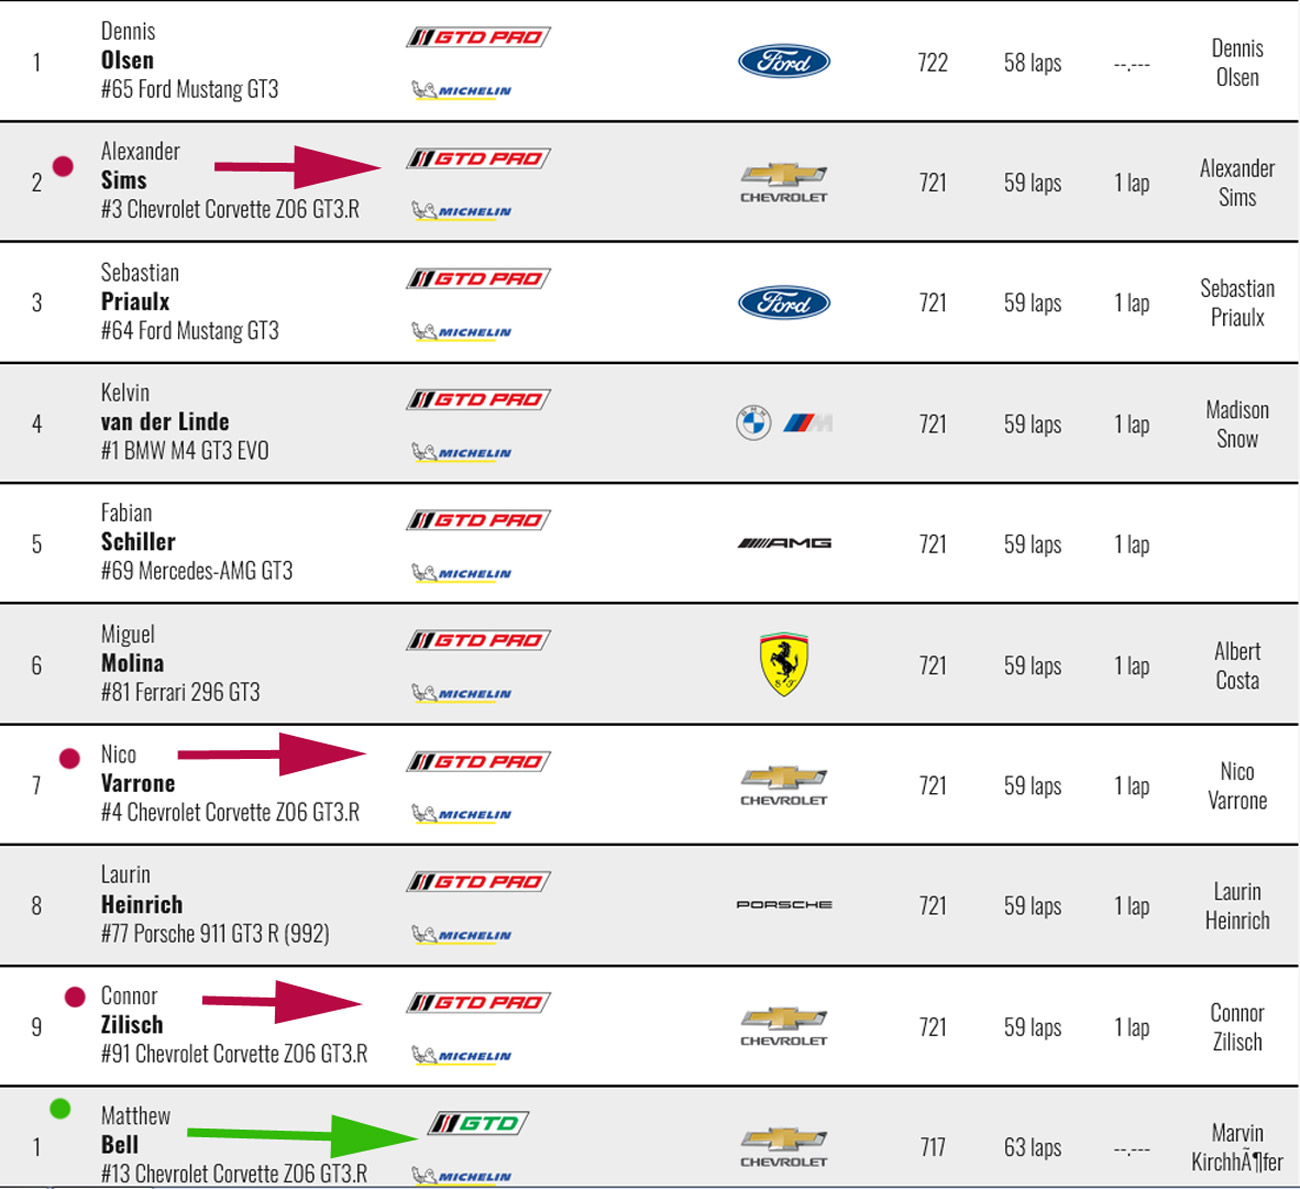
Task: Click the Ford logo in Dennis Olsen's row
Action: coord(783,62)
